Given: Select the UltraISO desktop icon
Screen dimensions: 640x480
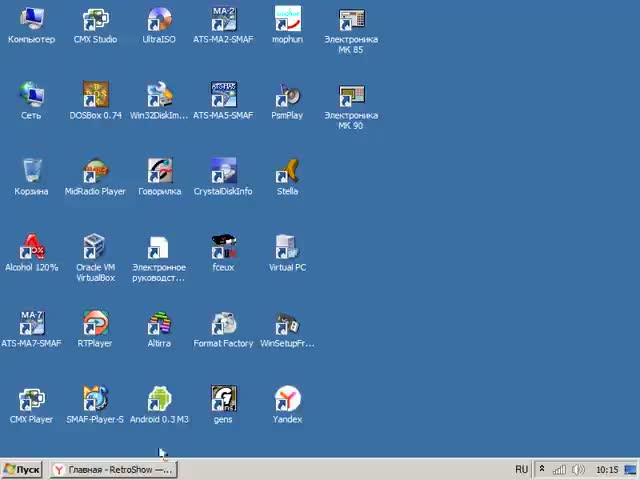Looking at the screenshot, I should click(158, 20).
